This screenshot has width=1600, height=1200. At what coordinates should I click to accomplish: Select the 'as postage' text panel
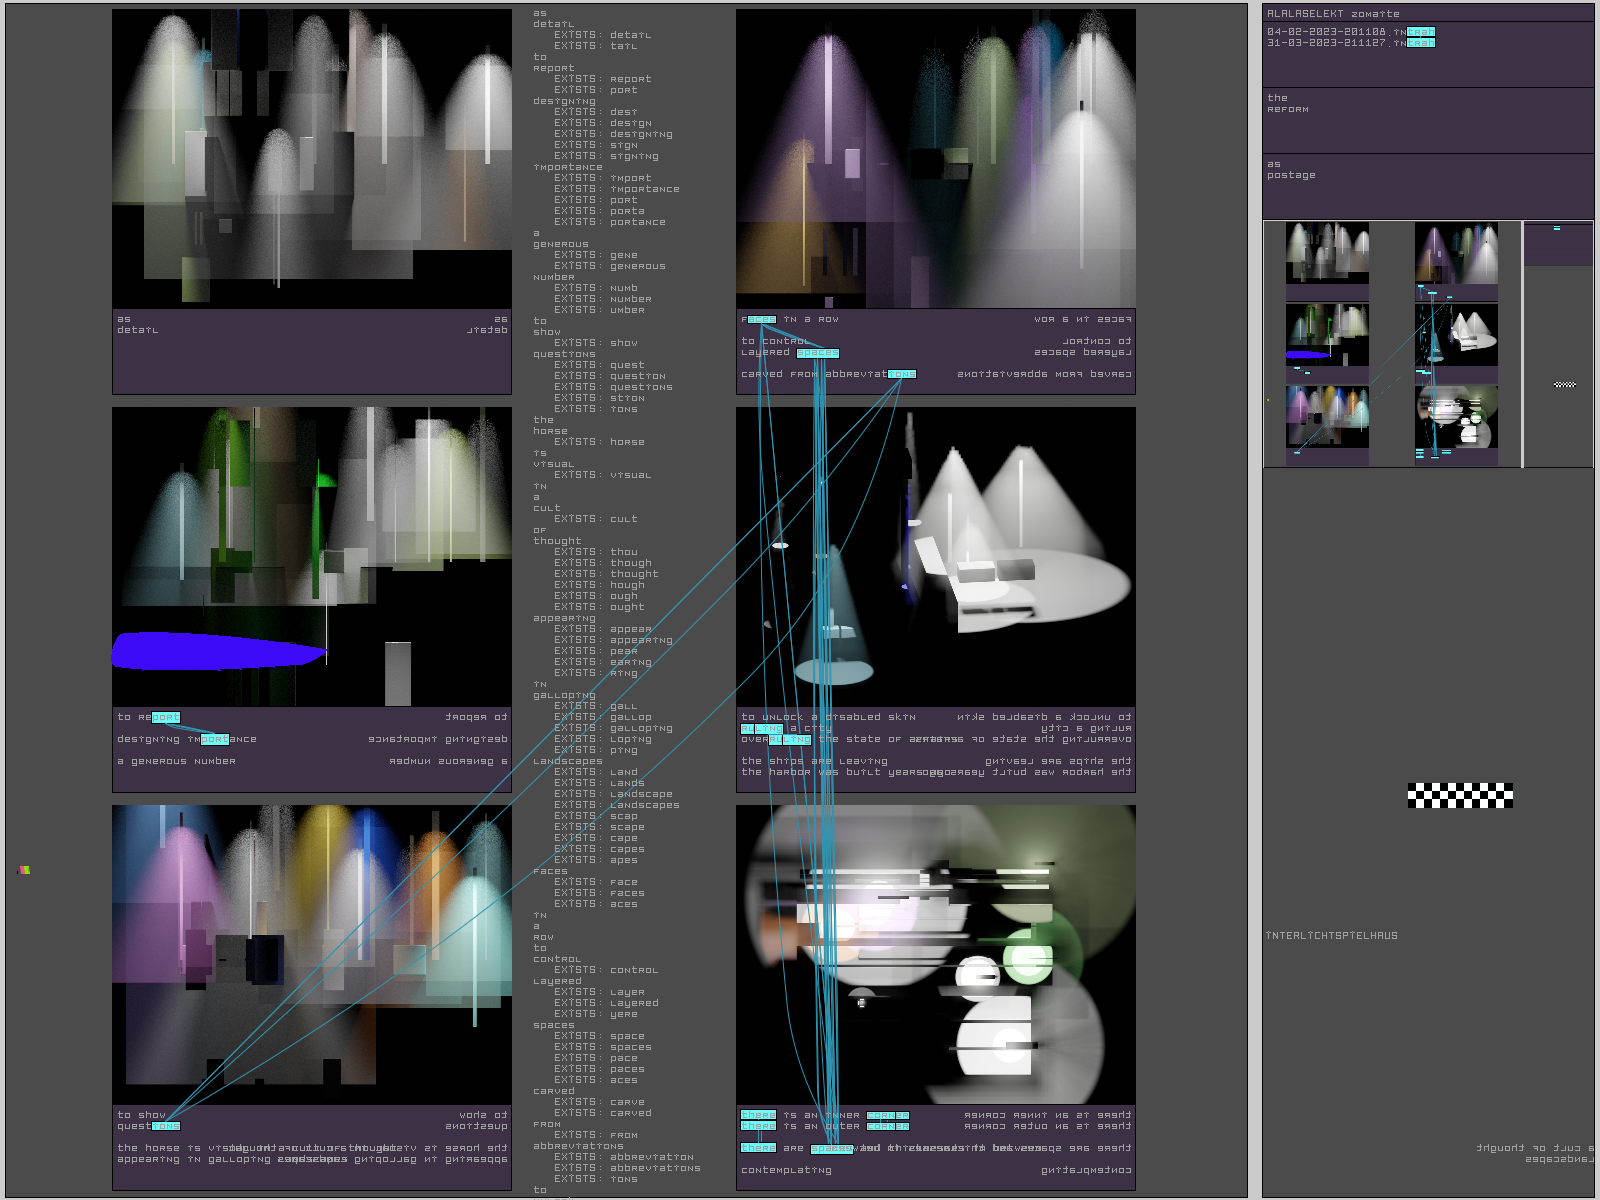click(x=1428, y=186)
